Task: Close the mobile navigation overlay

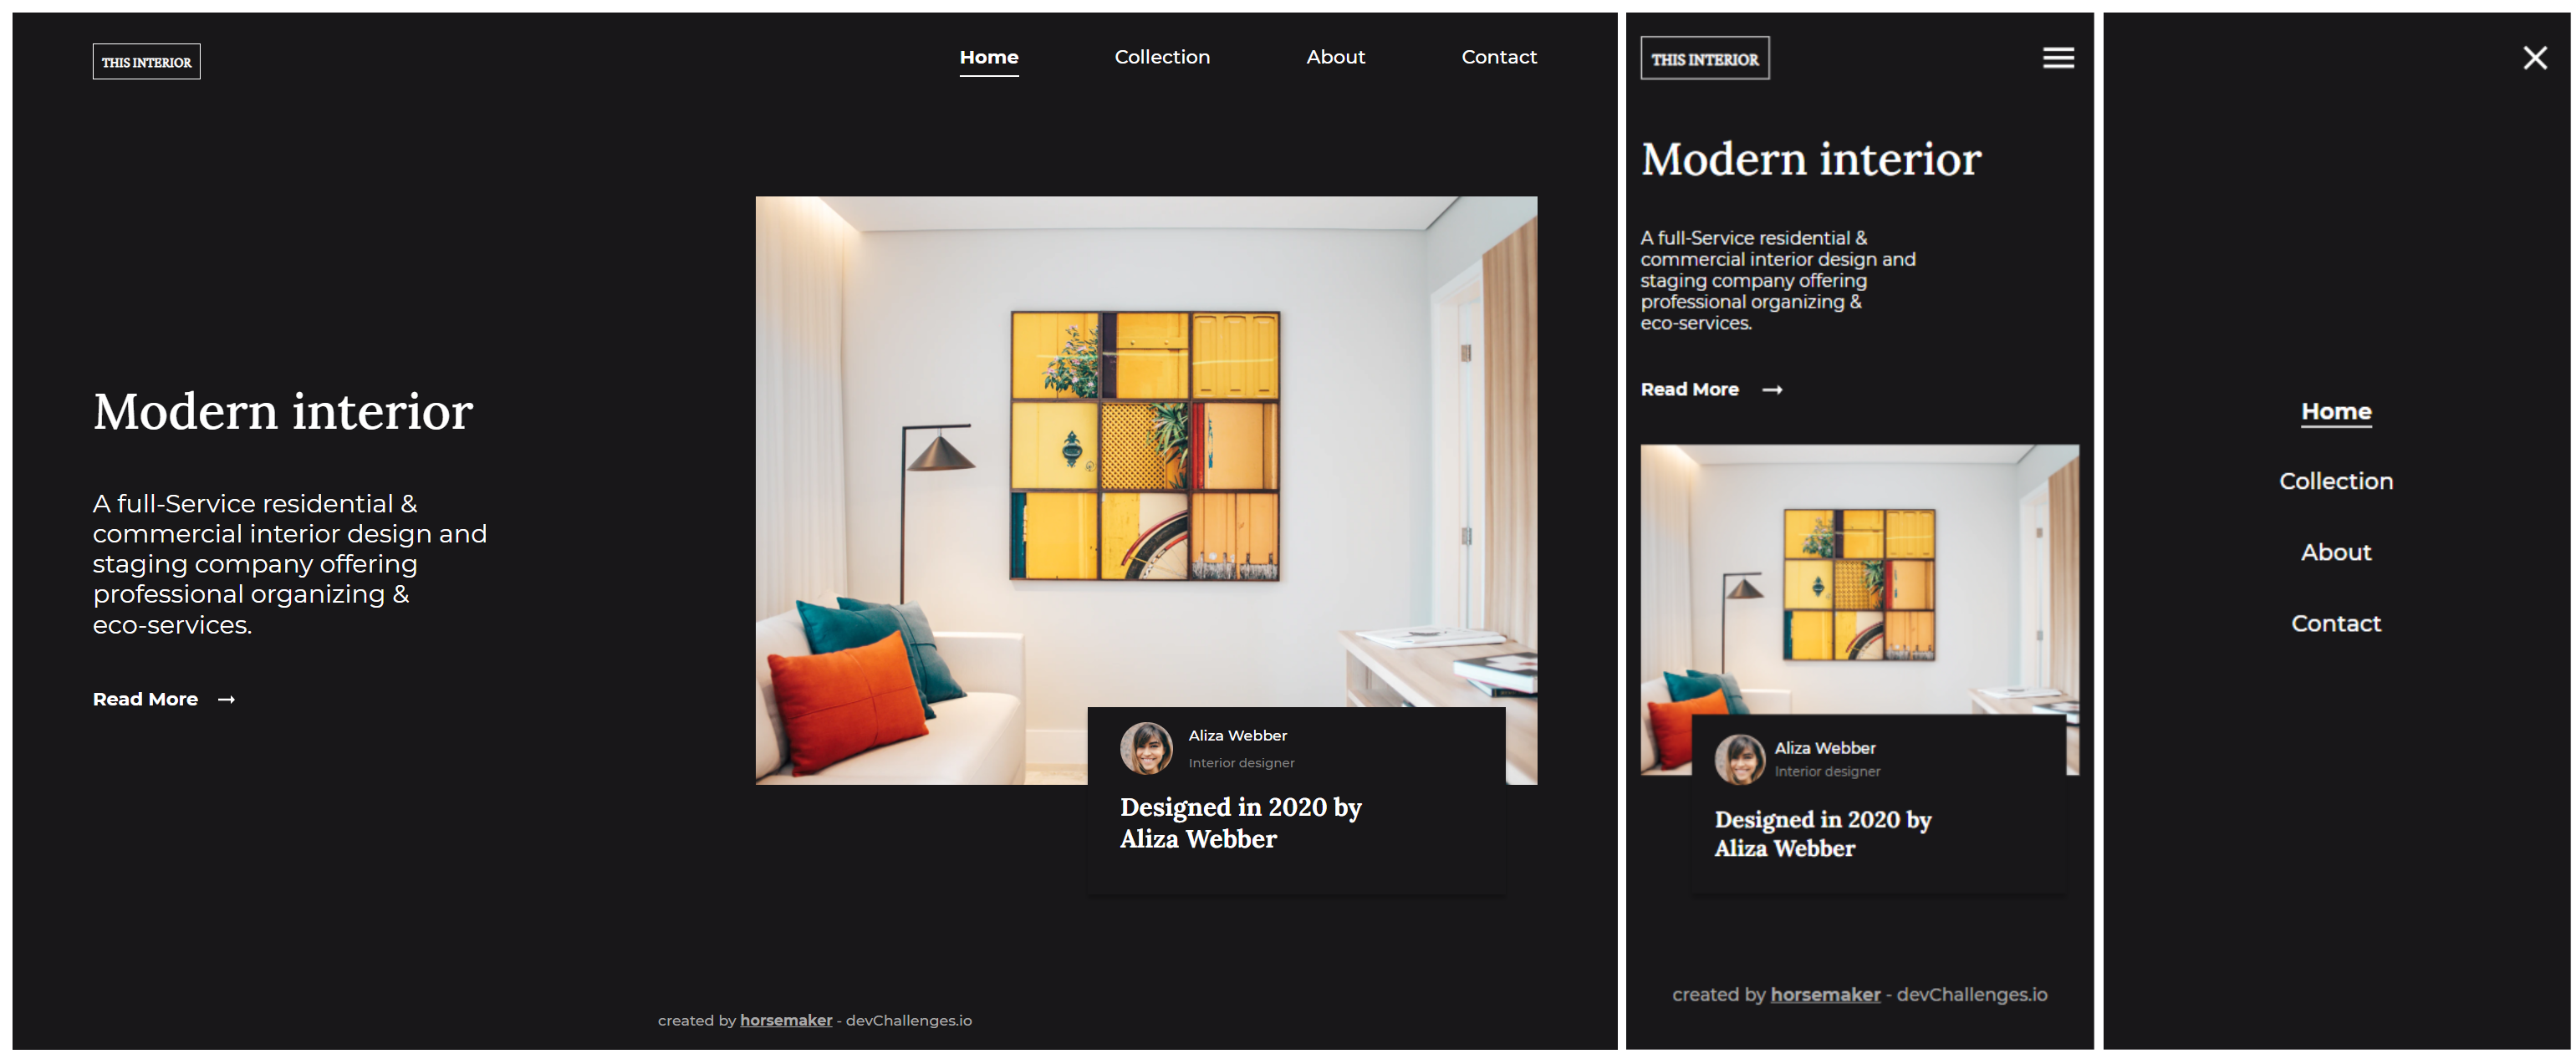Action: pyautogui.click(x=2534, y=58)
